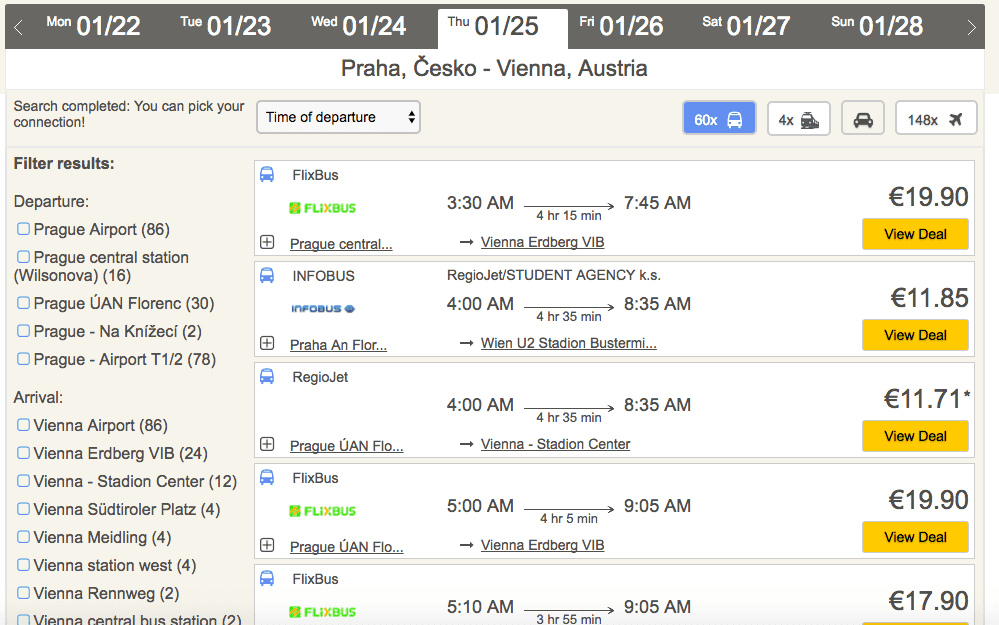
Task: Open Vienna Erdberg VIB link of 5:00 AM trip
Action: 542,545
